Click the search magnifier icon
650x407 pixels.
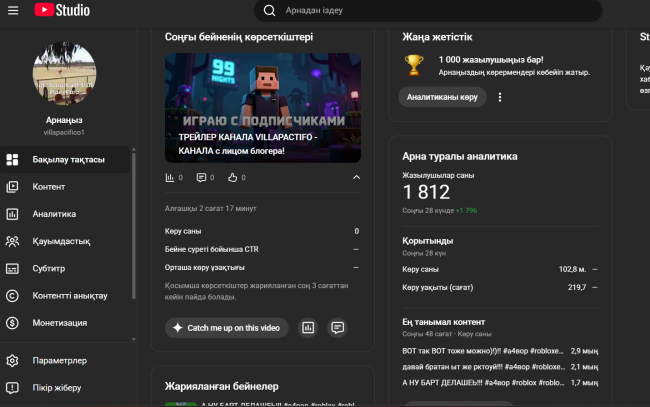pos(269,10)
